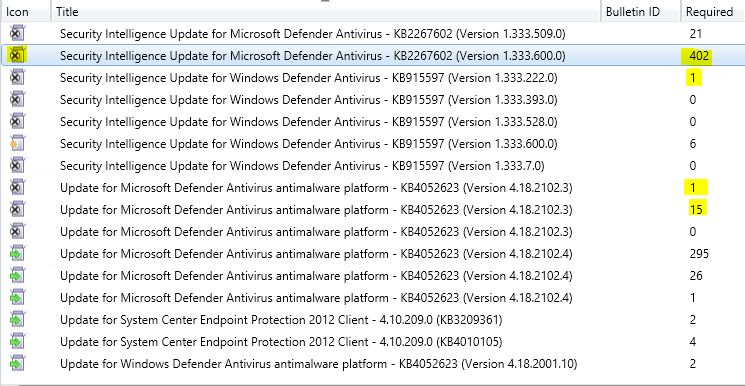Click the highlighted icon of Version 1.333.600.0 KB2267602 row
This screenshot has height=386, width=745.
click(17, 55)
